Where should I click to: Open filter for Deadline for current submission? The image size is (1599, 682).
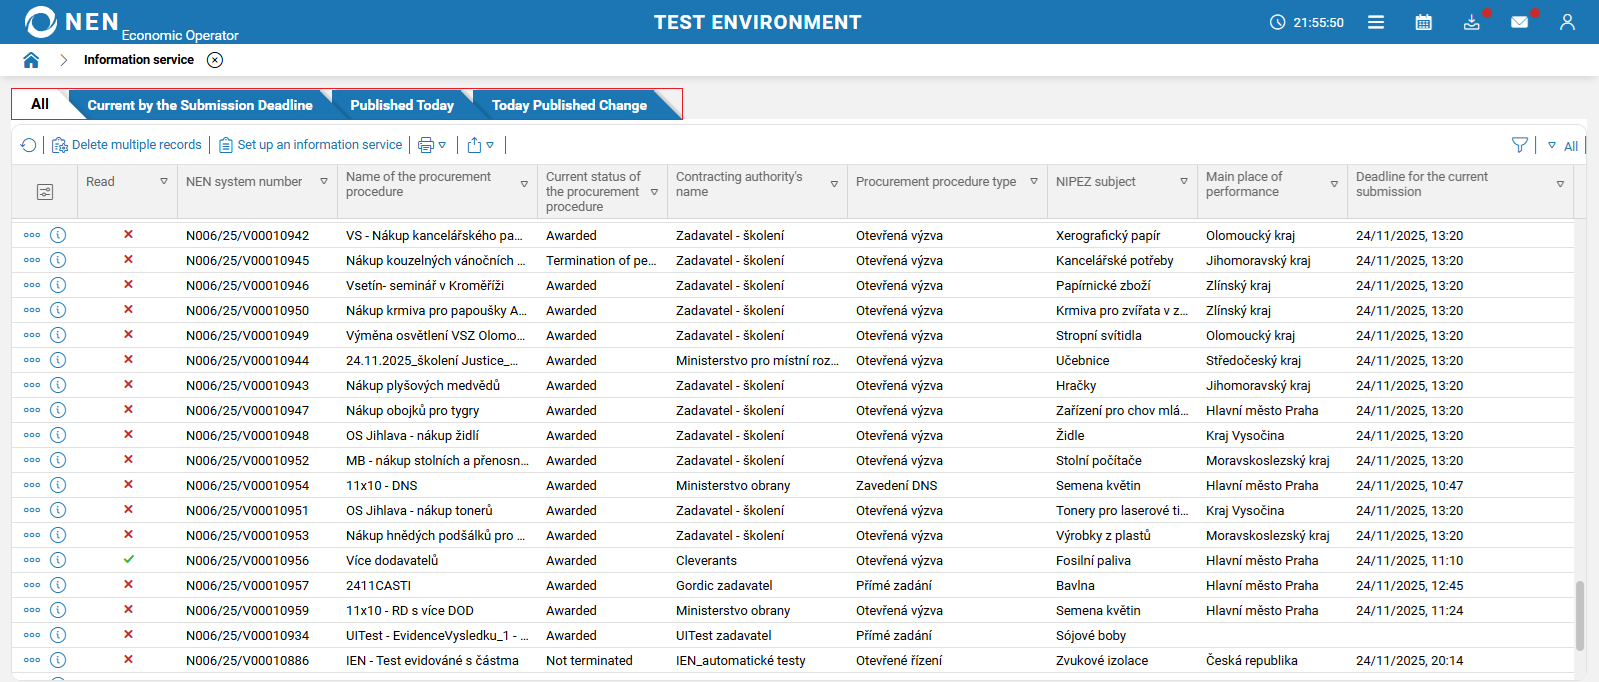1560,184
